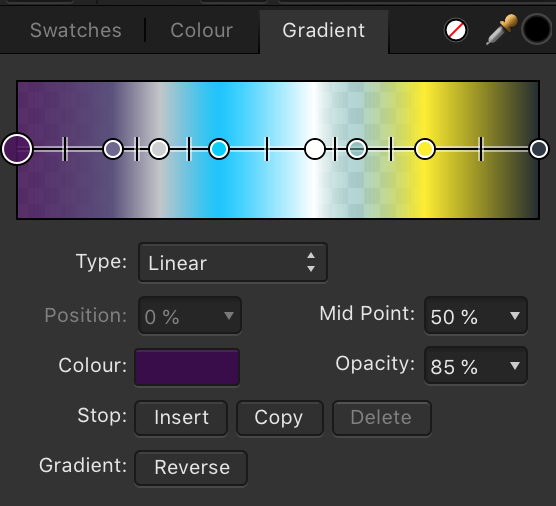
Task: Switch to the Swatches tab
Action: 76,30
